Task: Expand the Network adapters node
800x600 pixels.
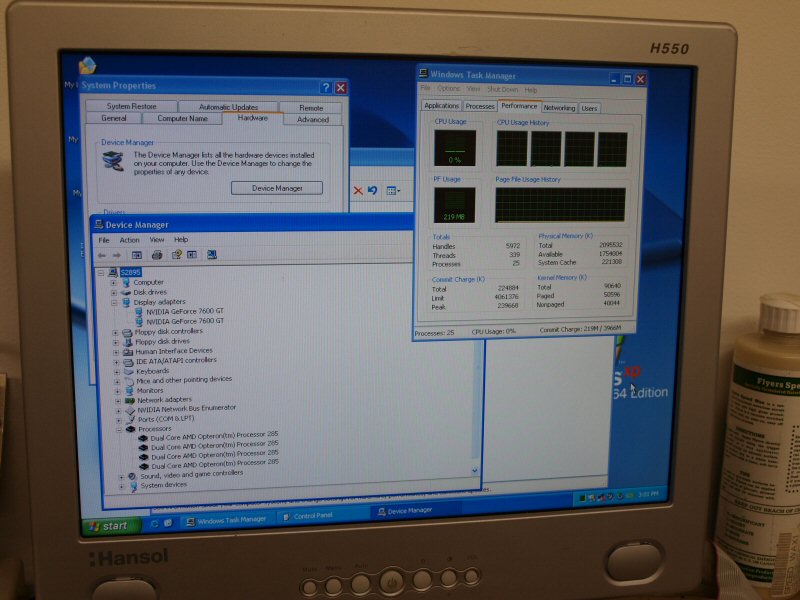Action: [x=118, y=401]
